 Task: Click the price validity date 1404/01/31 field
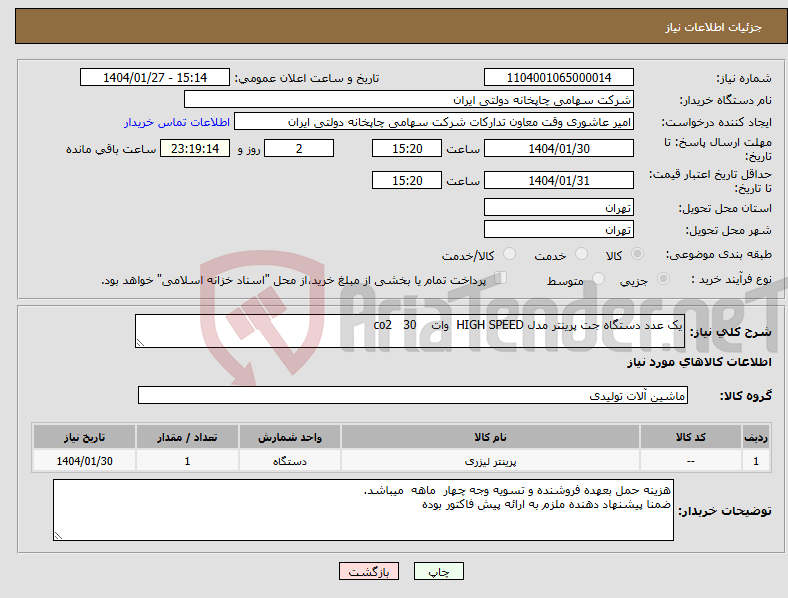(x=558, y=180)
